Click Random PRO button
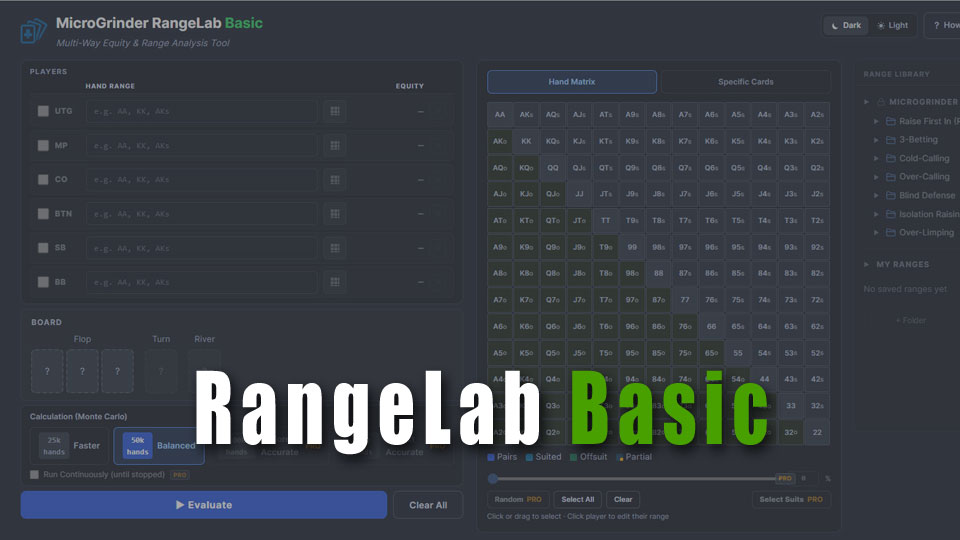The width and height of the screenshot is (960, 540). (x=518, y=500)
